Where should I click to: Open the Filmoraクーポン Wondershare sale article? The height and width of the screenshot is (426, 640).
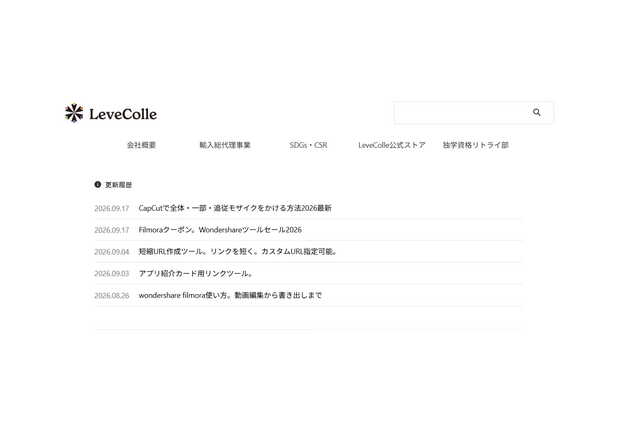click(220, 230)
